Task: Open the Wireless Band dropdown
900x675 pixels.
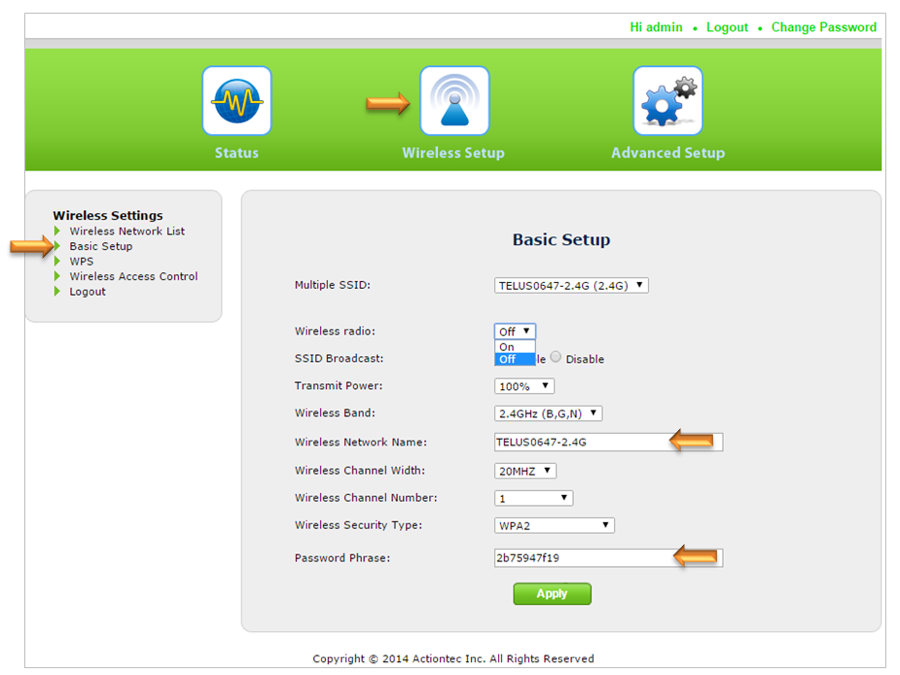Action: [x=548, y=413]
